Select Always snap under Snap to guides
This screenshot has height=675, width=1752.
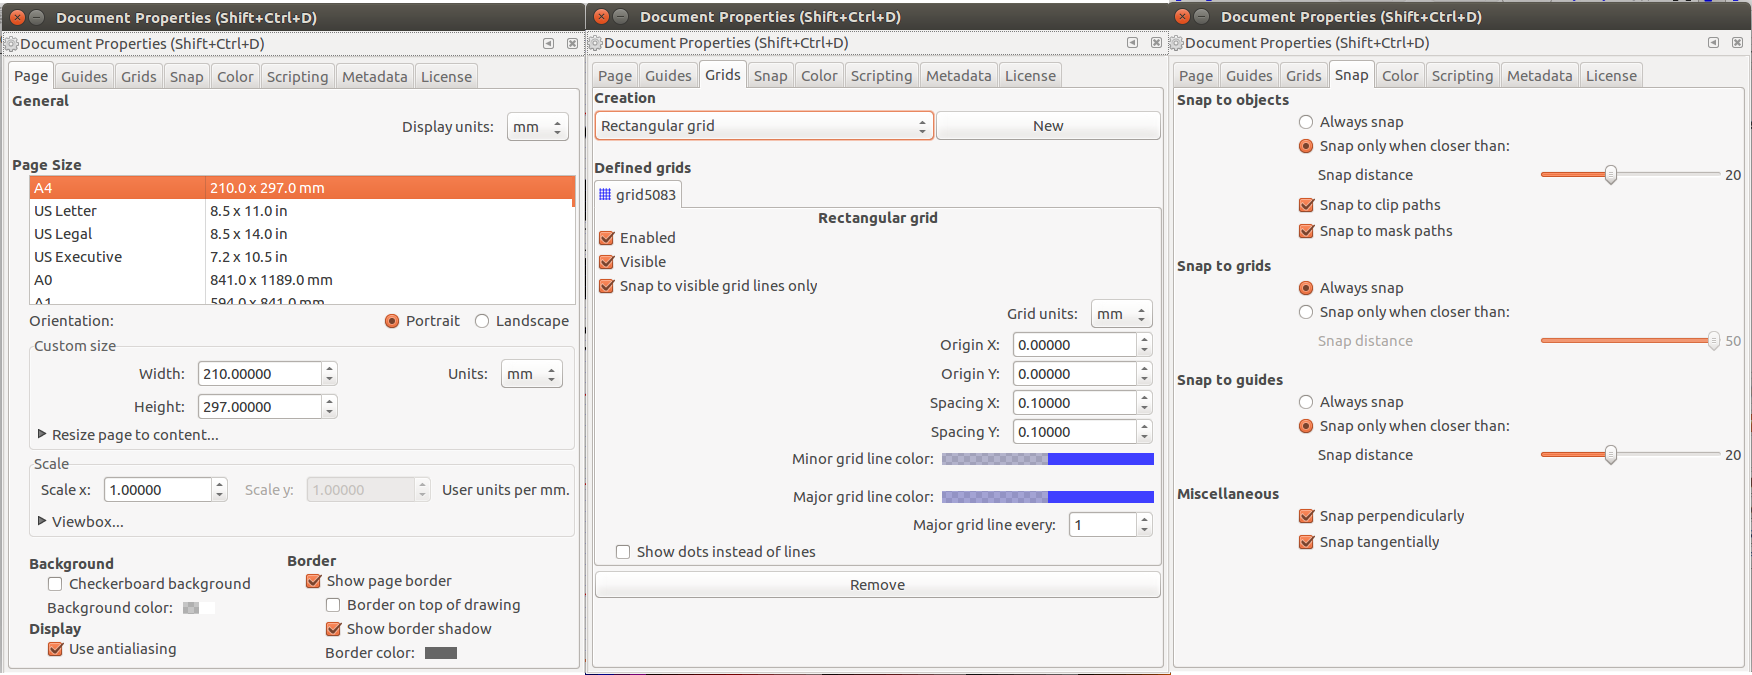tap(1306, 402)
